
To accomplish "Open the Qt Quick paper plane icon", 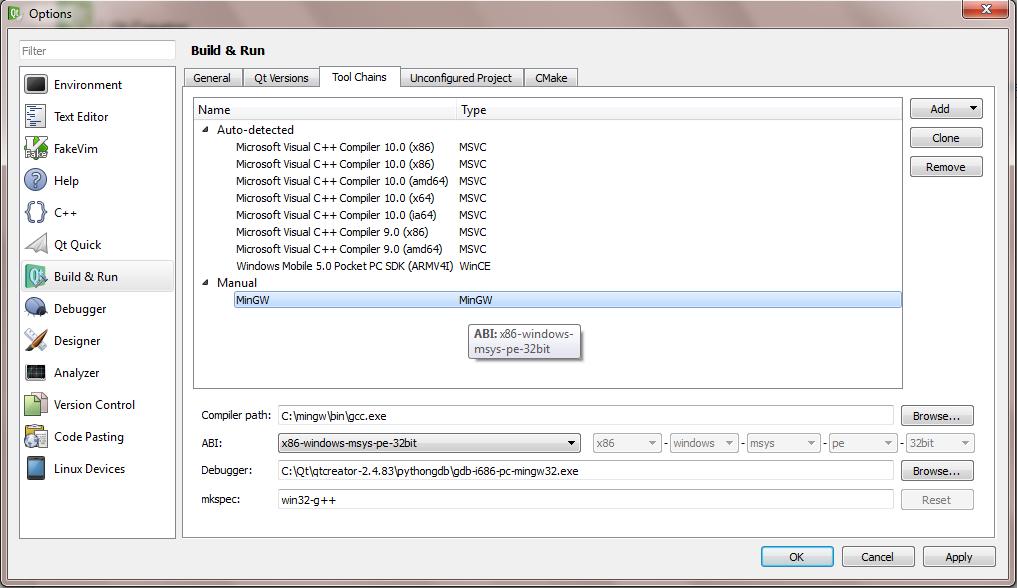I will click(x=36, y=244).
